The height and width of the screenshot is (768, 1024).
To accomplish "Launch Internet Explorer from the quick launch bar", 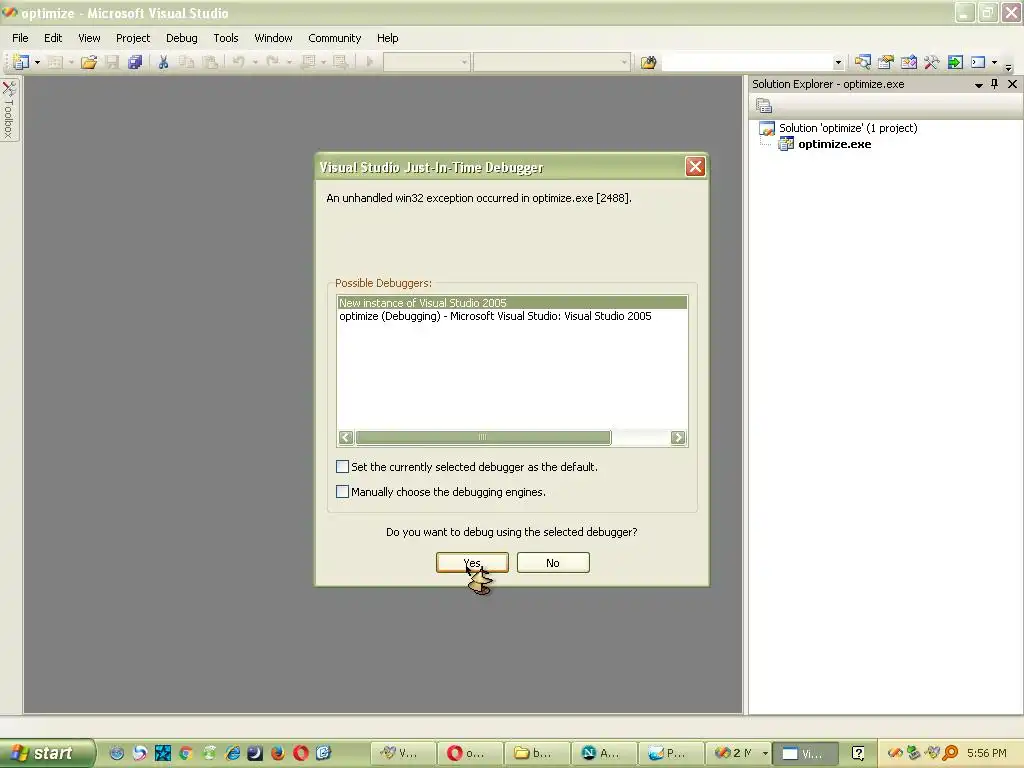I will coord(232,753).
